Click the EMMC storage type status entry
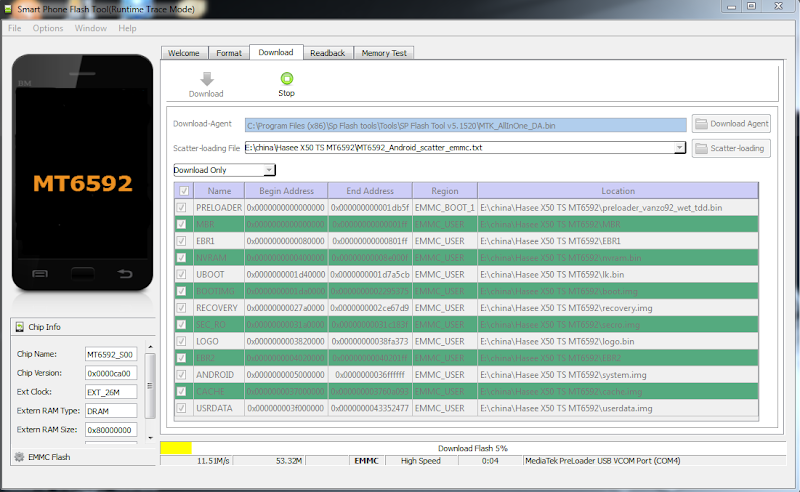This screenshot has width=800, height=492. 366,461
